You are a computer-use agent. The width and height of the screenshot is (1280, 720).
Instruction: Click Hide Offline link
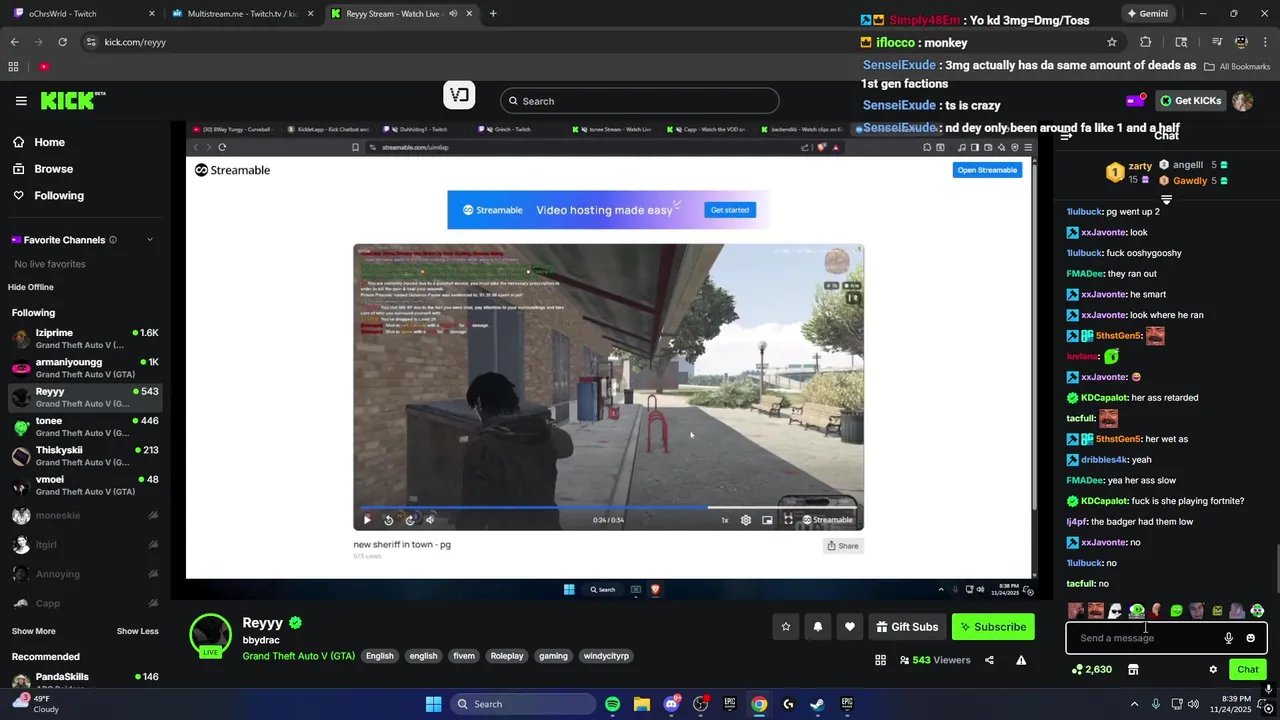coord(31,287)
